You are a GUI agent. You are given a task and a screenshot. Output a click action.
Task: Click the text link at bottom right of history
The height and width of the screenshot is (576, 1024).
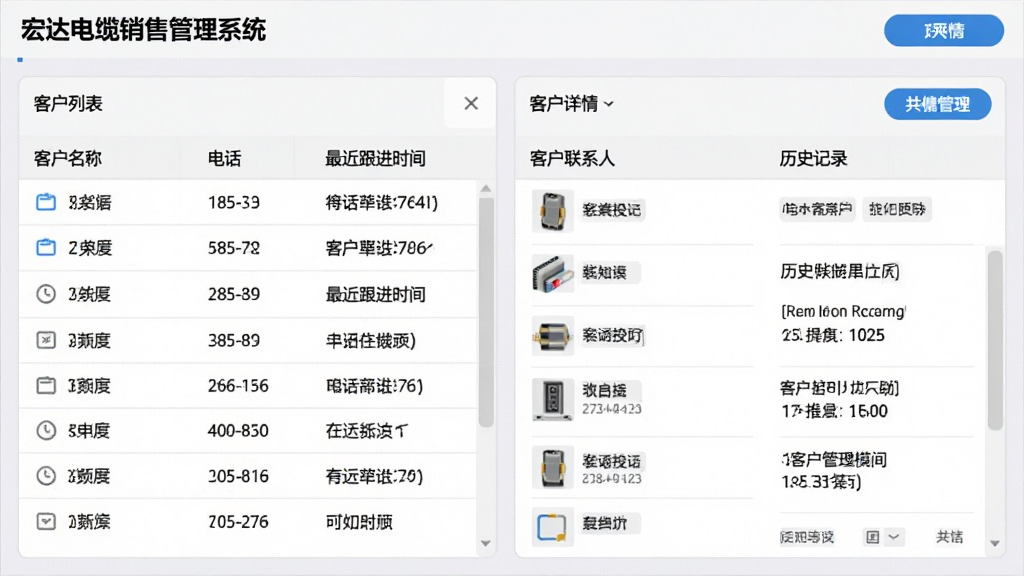949,537
